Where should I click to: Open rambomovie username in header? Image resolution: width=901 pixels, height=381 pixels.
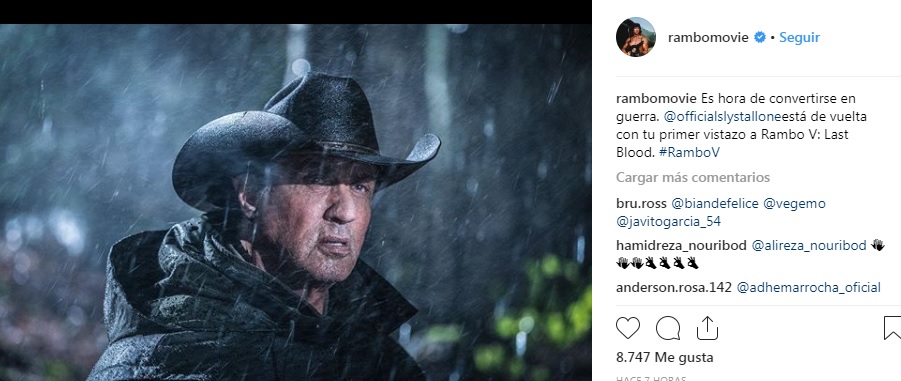(708, 37)
